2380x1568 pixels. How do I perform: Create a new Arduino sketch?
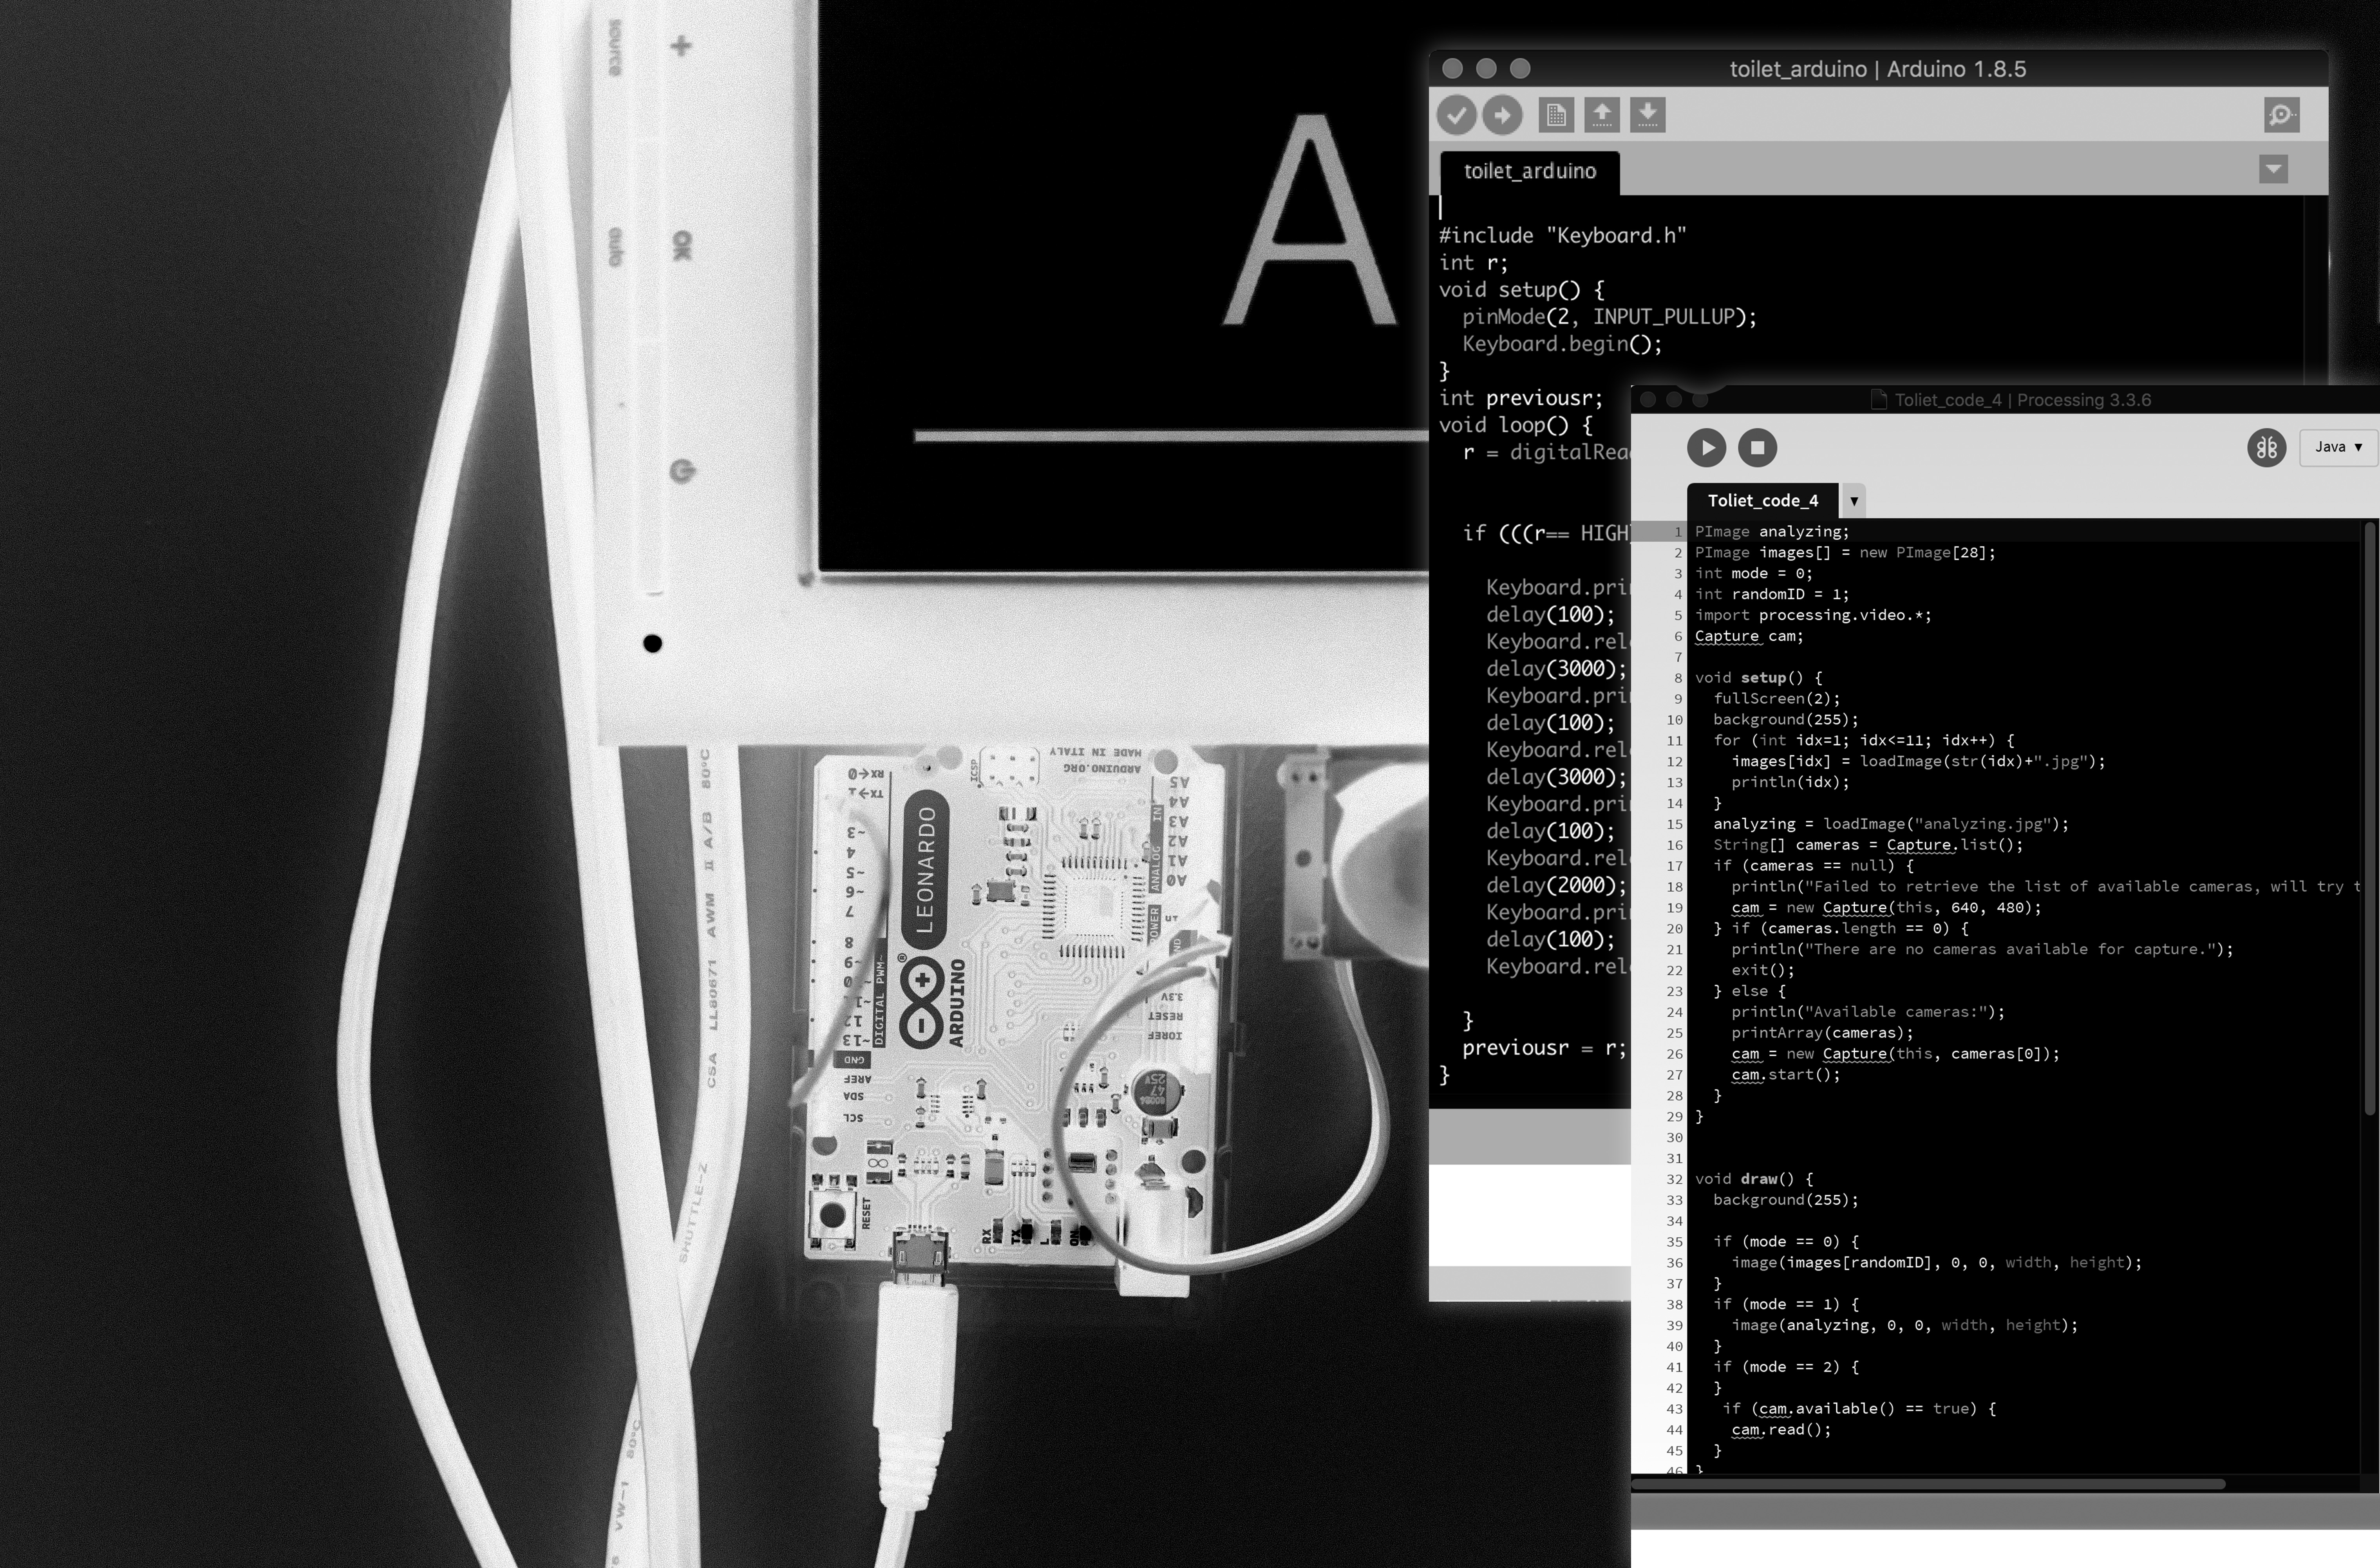coord(1555,115)
